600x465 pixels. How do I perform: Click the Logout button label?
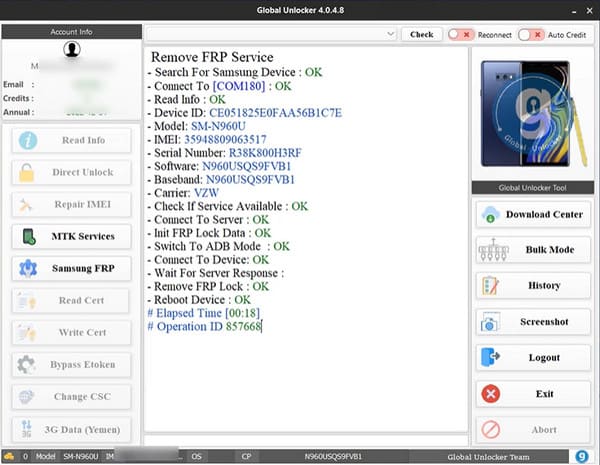544,357
